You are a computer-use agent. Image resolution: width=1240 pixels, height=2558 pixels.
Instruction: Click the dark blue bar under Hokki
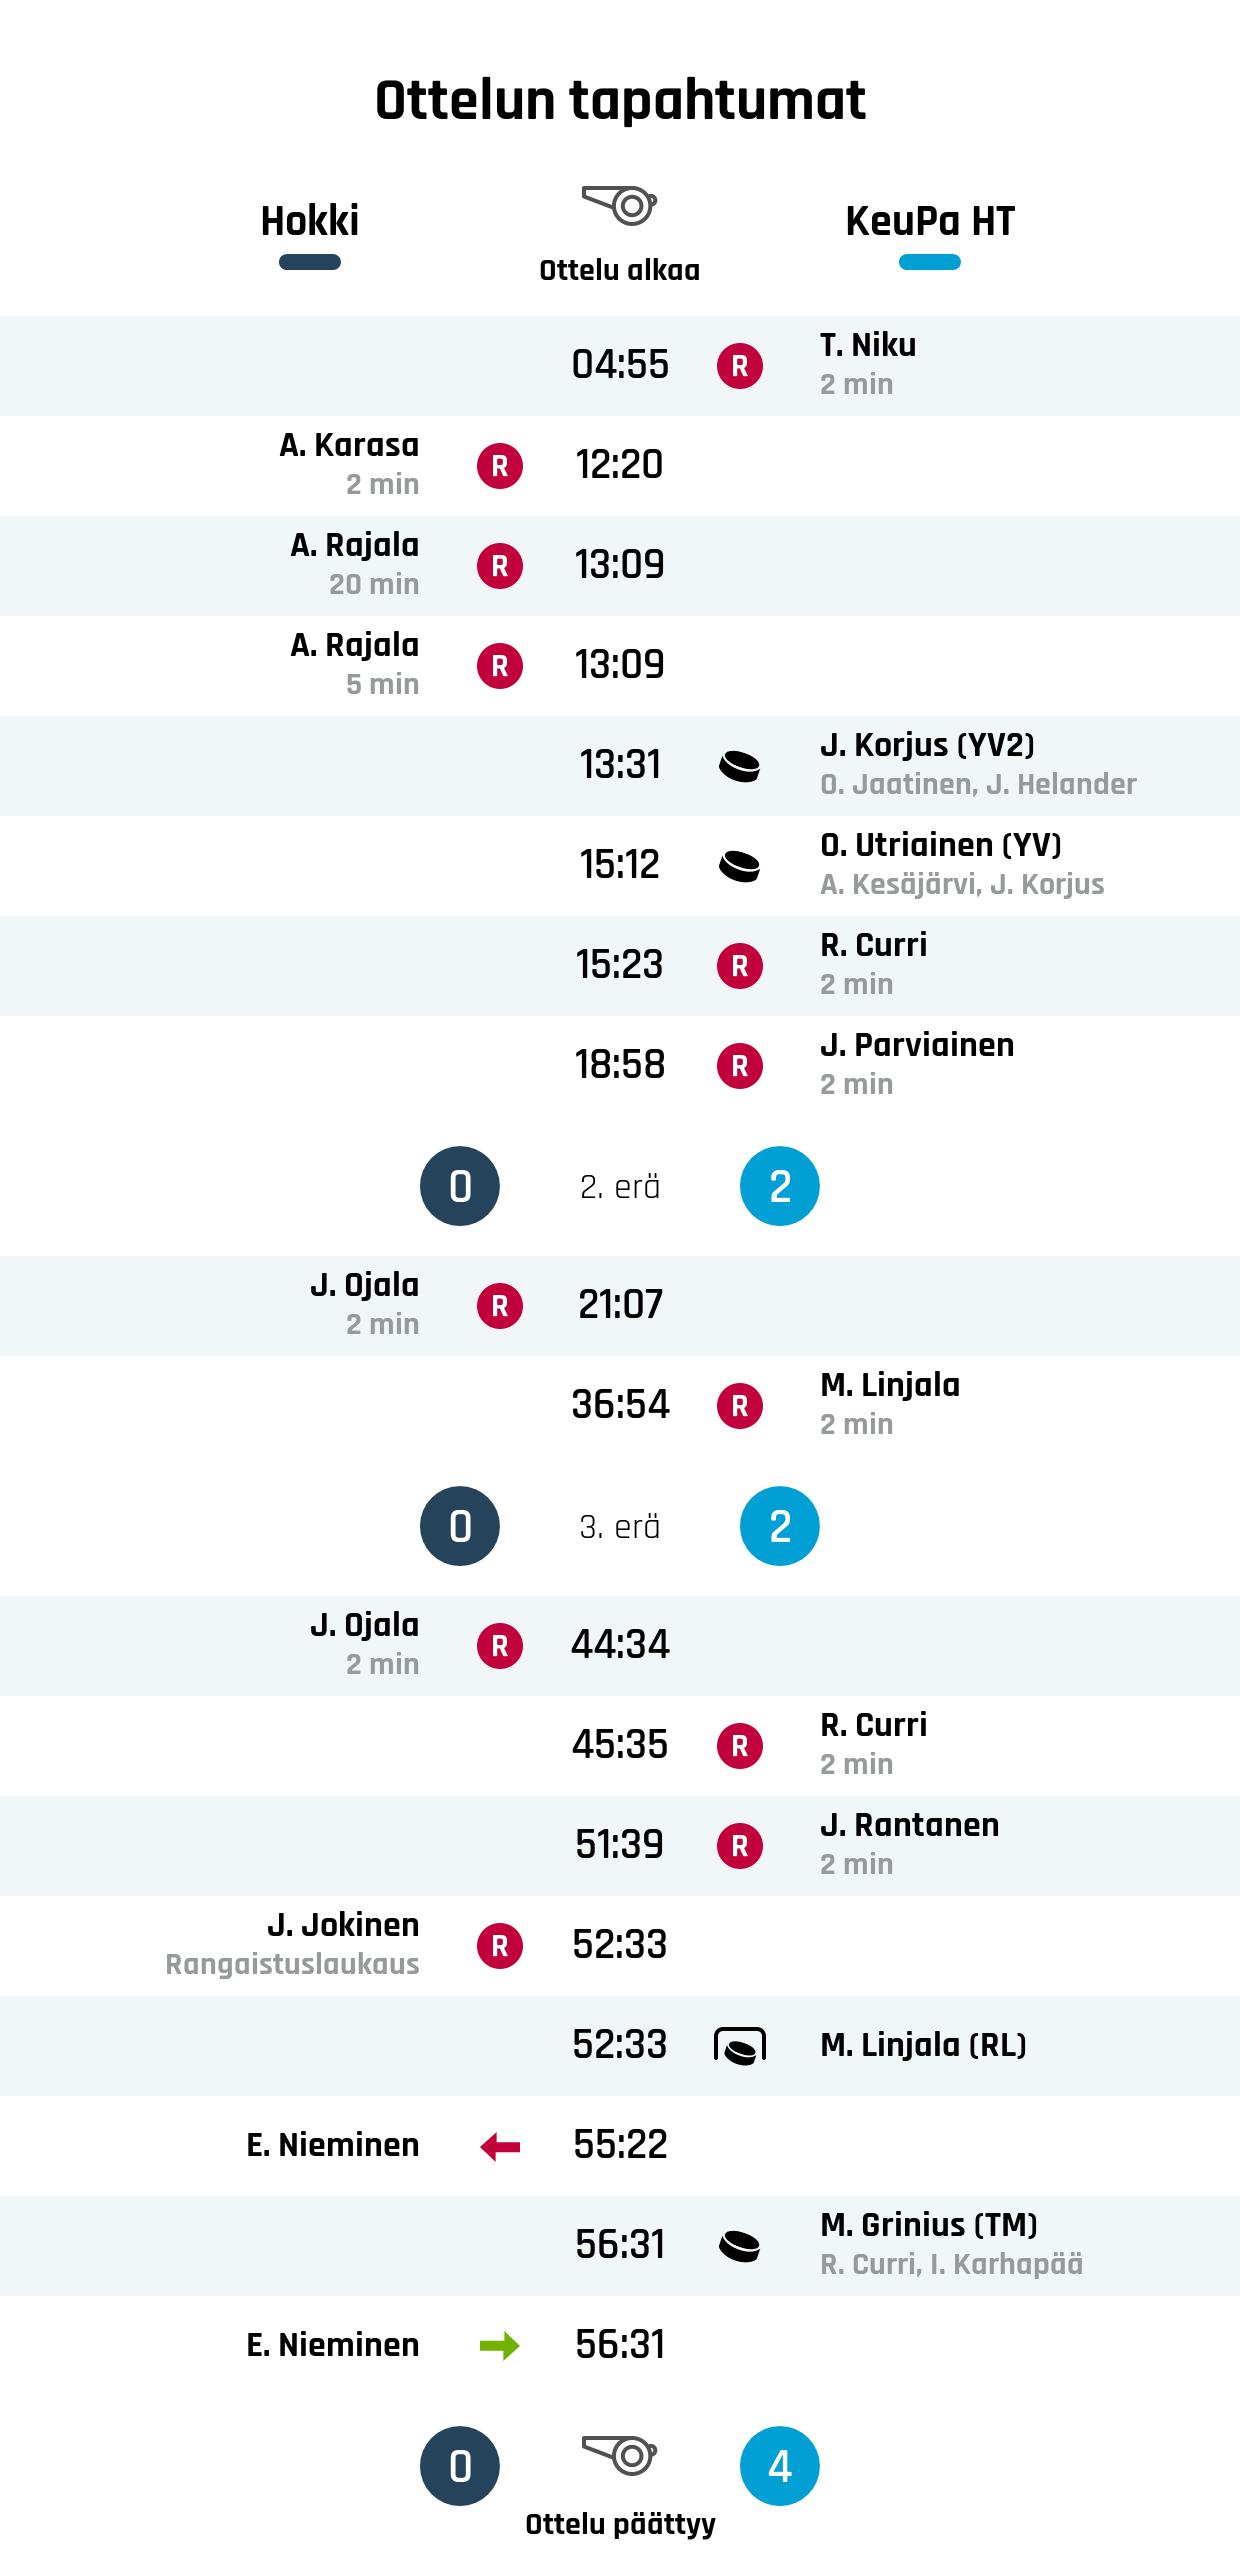click(x=310, y=263)
